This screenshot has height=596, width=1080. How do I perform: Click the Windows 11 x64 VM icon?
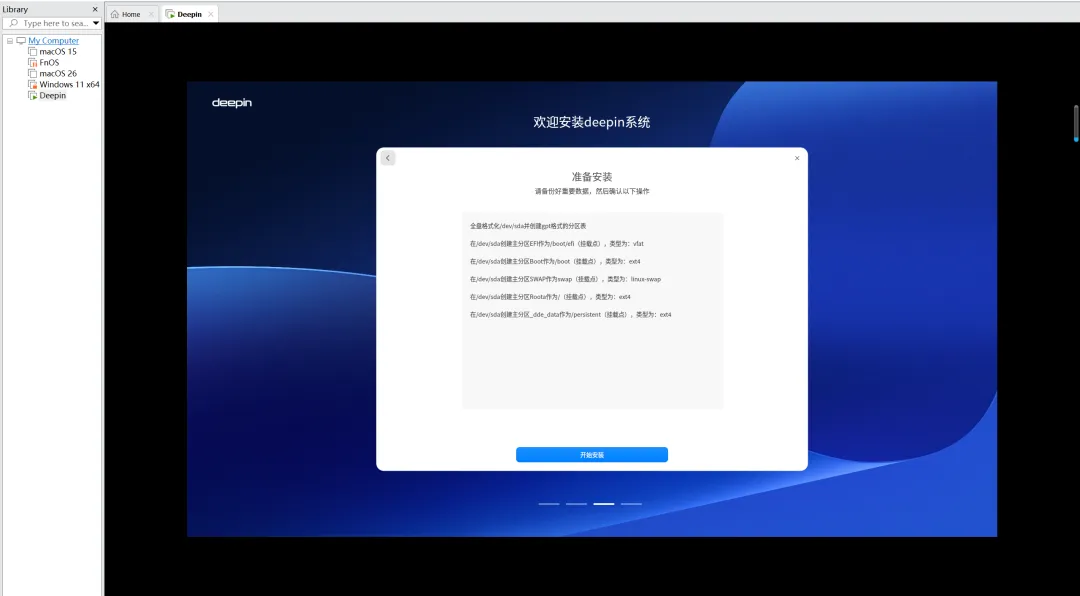point(32,85)
